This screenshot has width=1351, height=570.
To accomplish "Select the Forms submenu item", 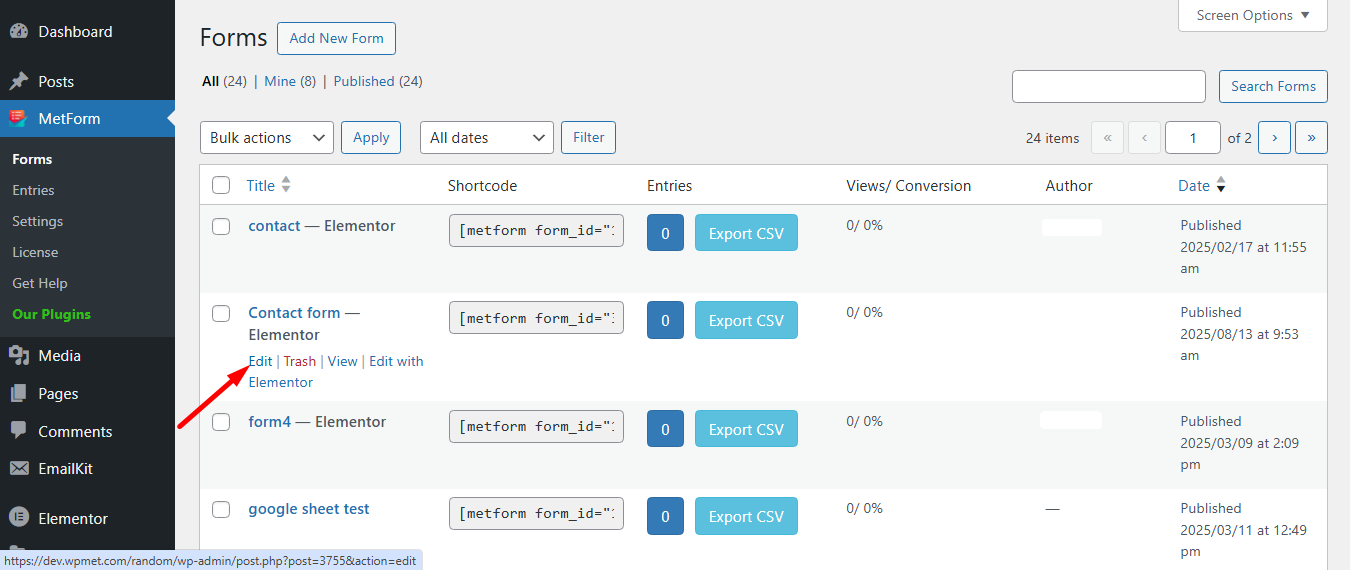I will 32,159.
